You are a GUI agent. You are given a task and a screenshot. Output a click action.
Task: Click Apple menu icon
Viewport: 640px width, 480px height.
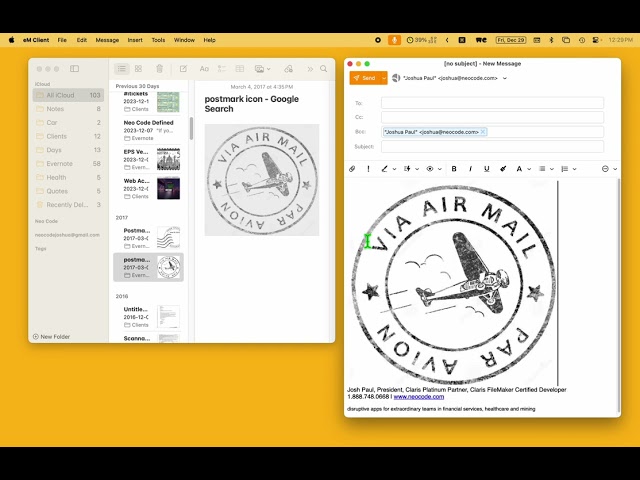point(12,40)
